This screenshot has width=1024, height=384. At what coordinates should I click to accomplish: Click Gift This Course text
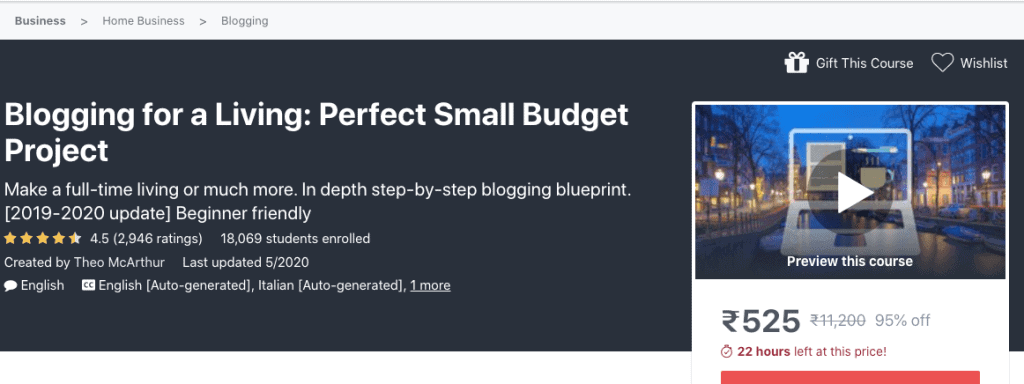point(865,63)
